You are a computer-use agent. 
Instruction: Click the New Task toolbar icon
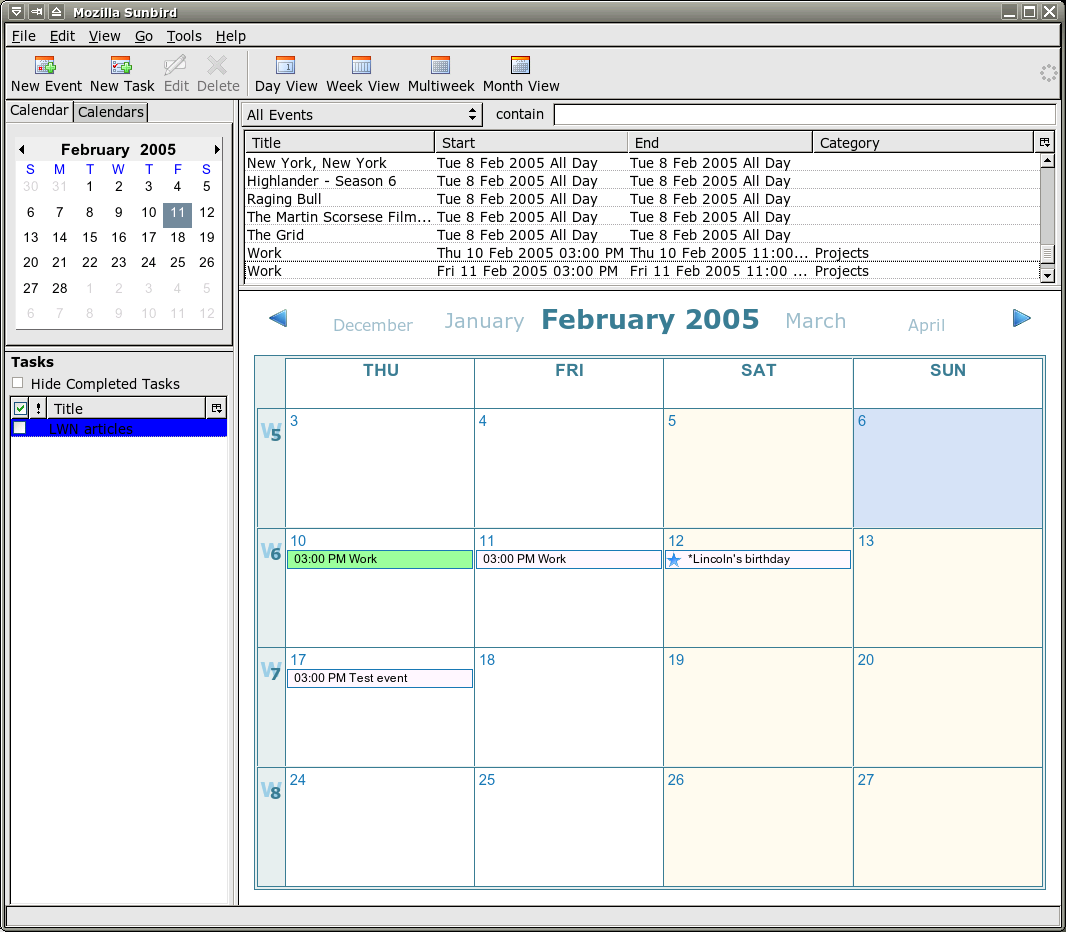122,67
